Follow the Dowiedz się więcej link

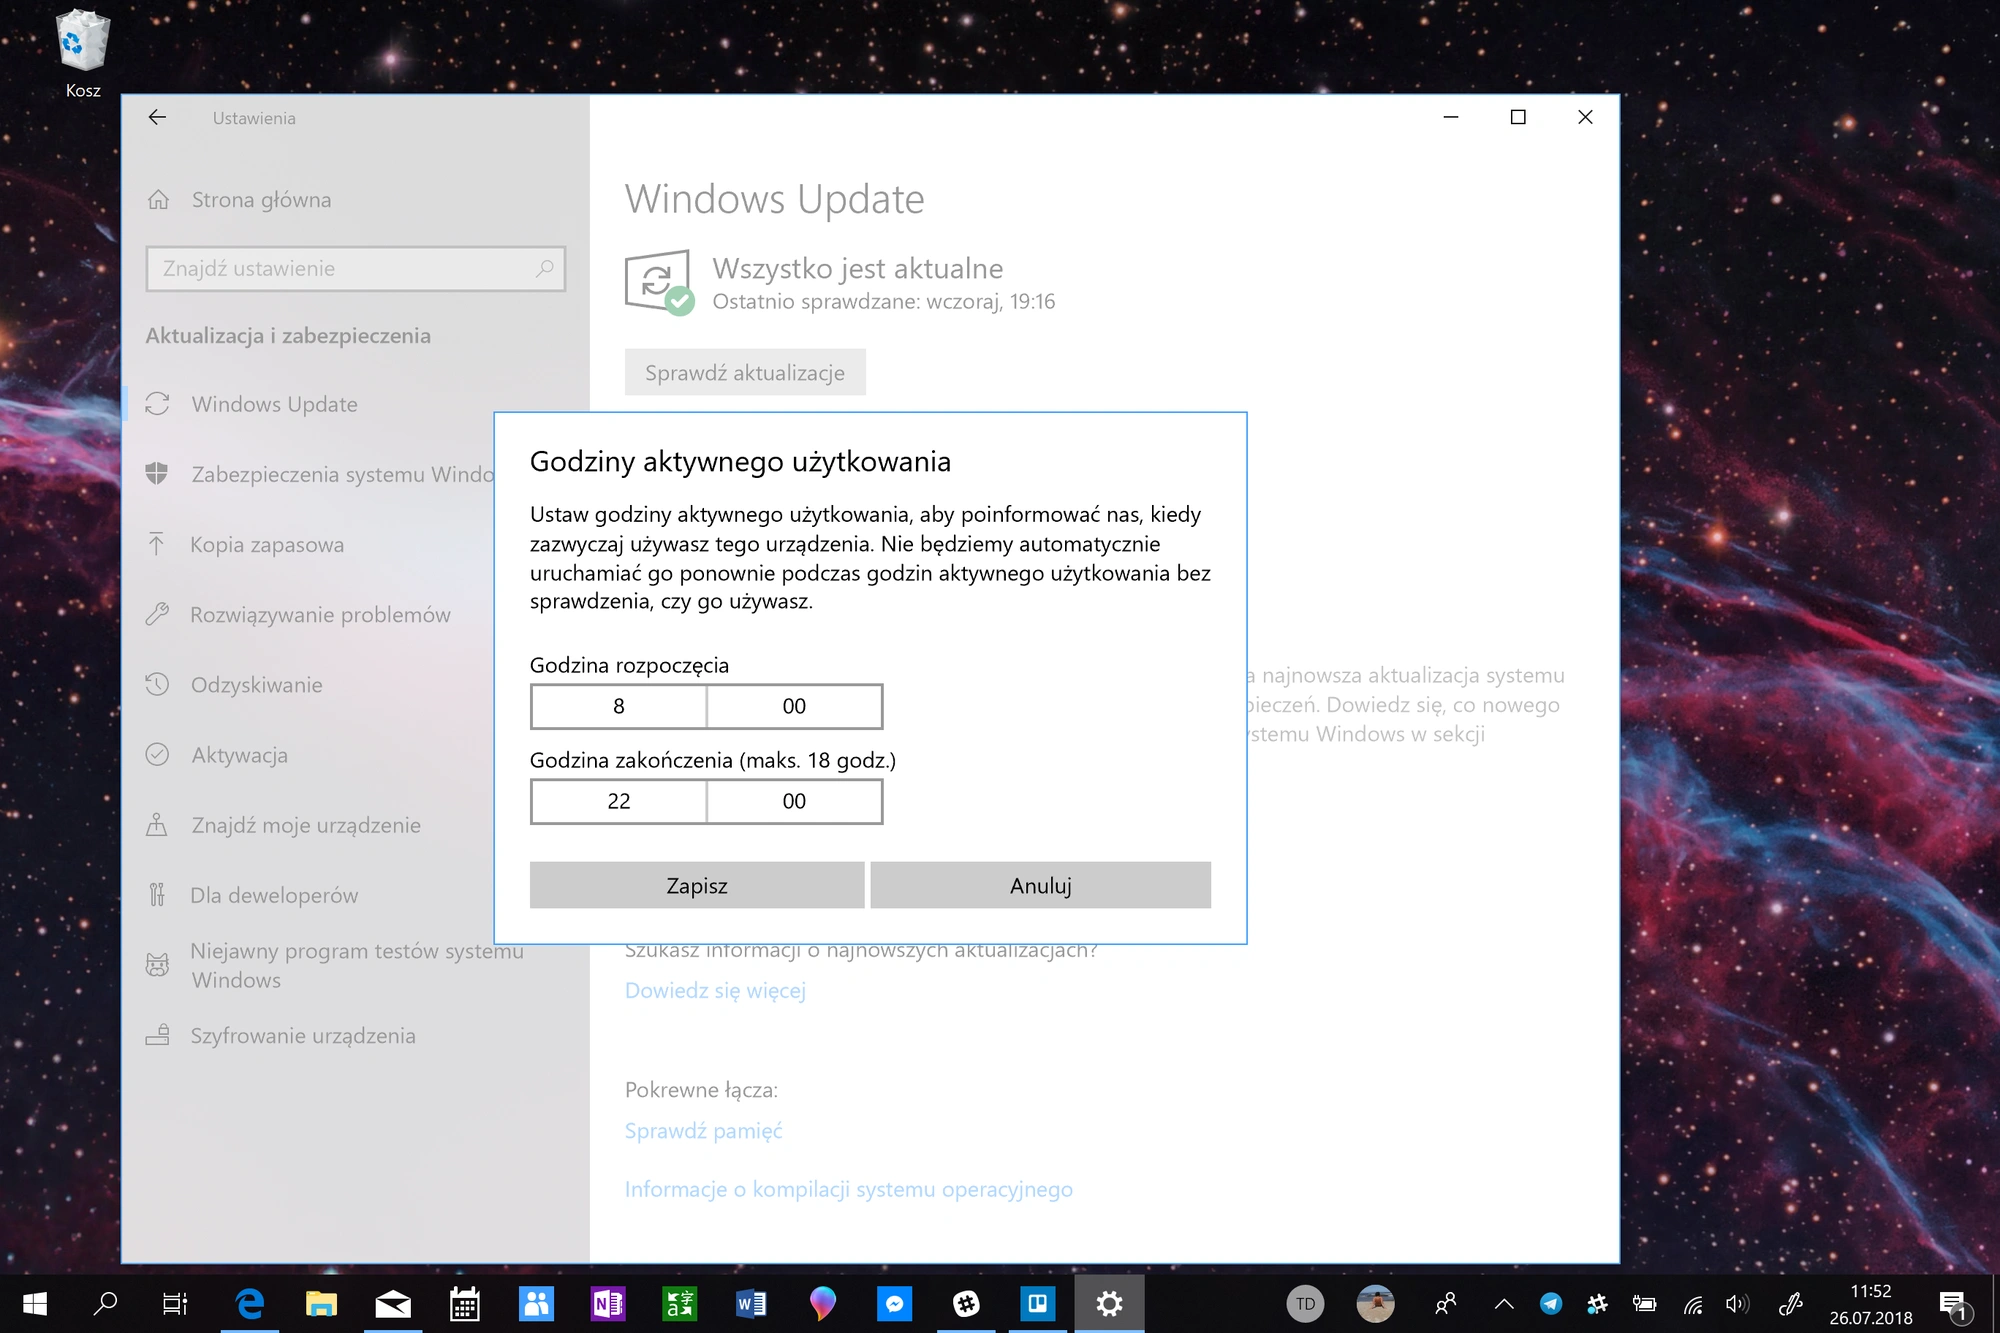(715, 990)
